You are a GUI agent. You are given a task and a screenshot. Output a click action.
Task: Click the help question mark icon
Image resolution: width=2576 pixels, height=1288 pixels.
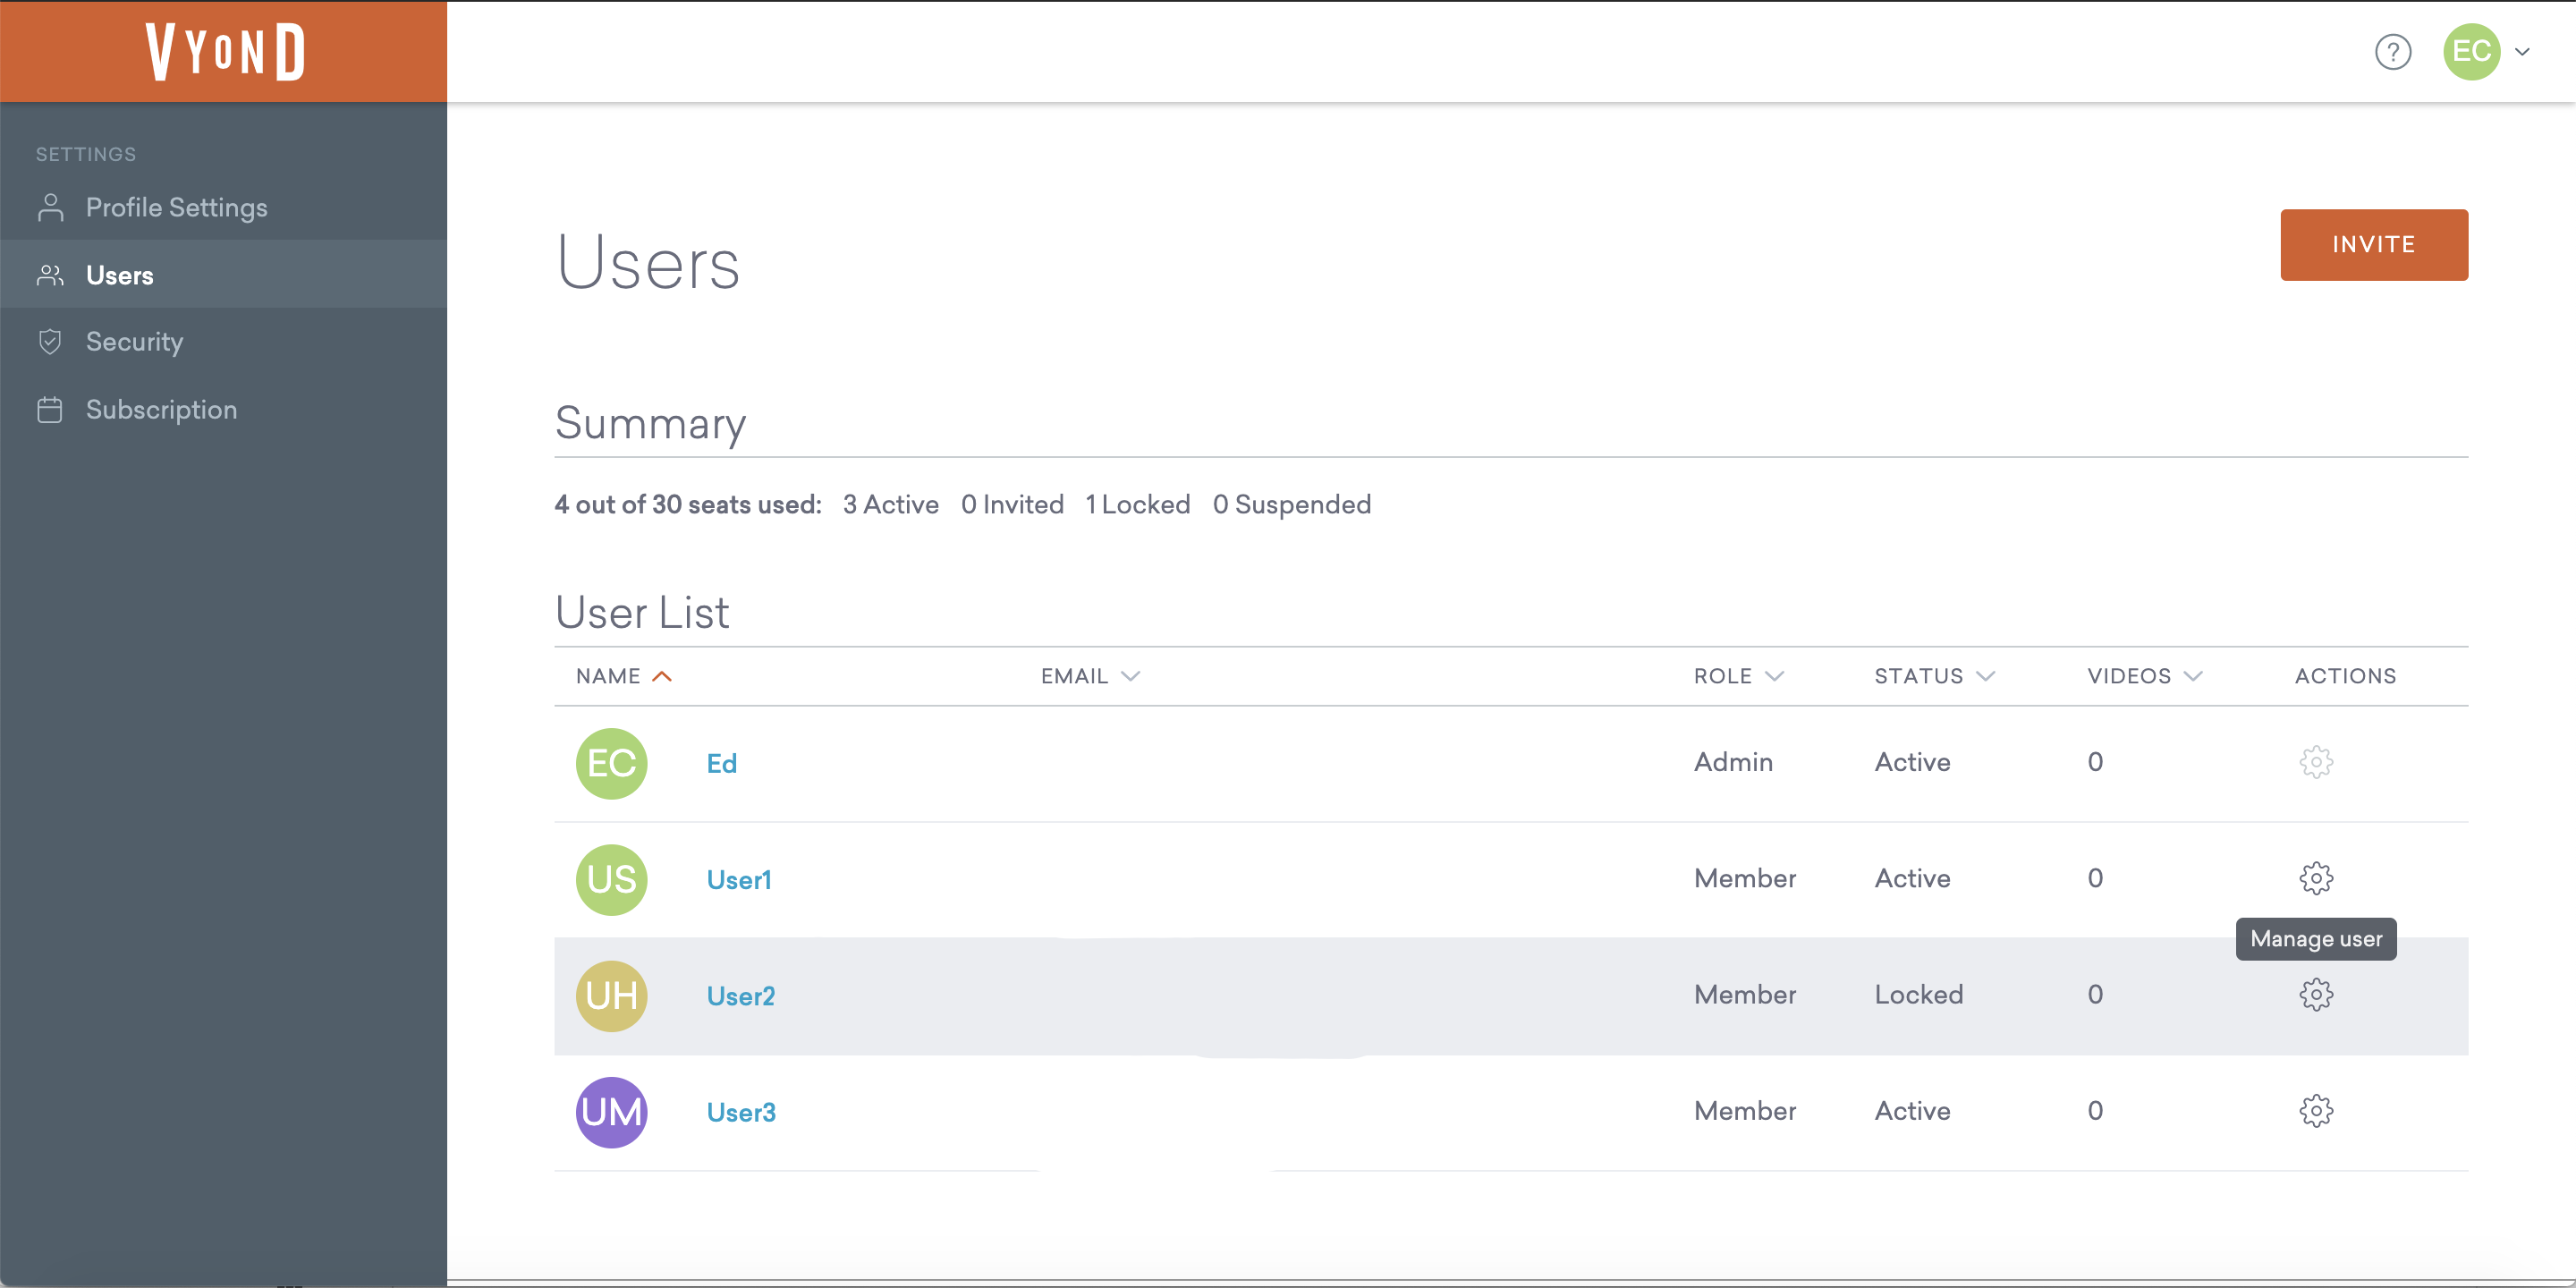[x=2392, y=53]
